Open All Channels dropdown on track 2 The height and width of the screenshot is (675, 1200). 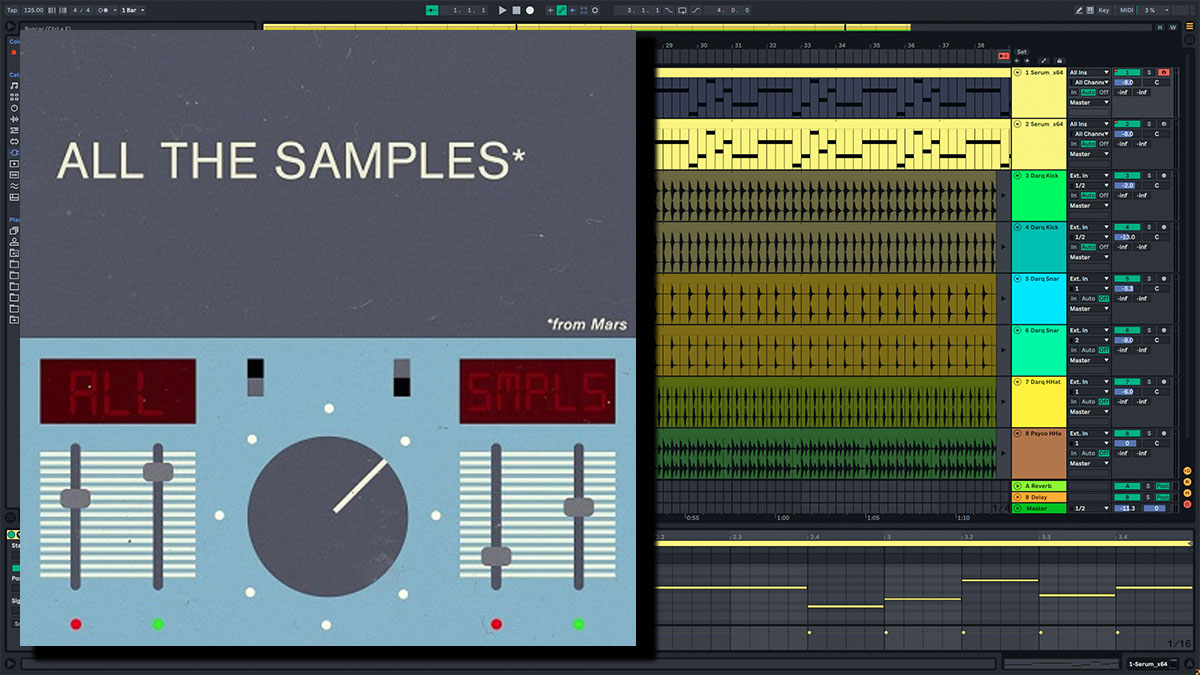tap(1089, 134)
